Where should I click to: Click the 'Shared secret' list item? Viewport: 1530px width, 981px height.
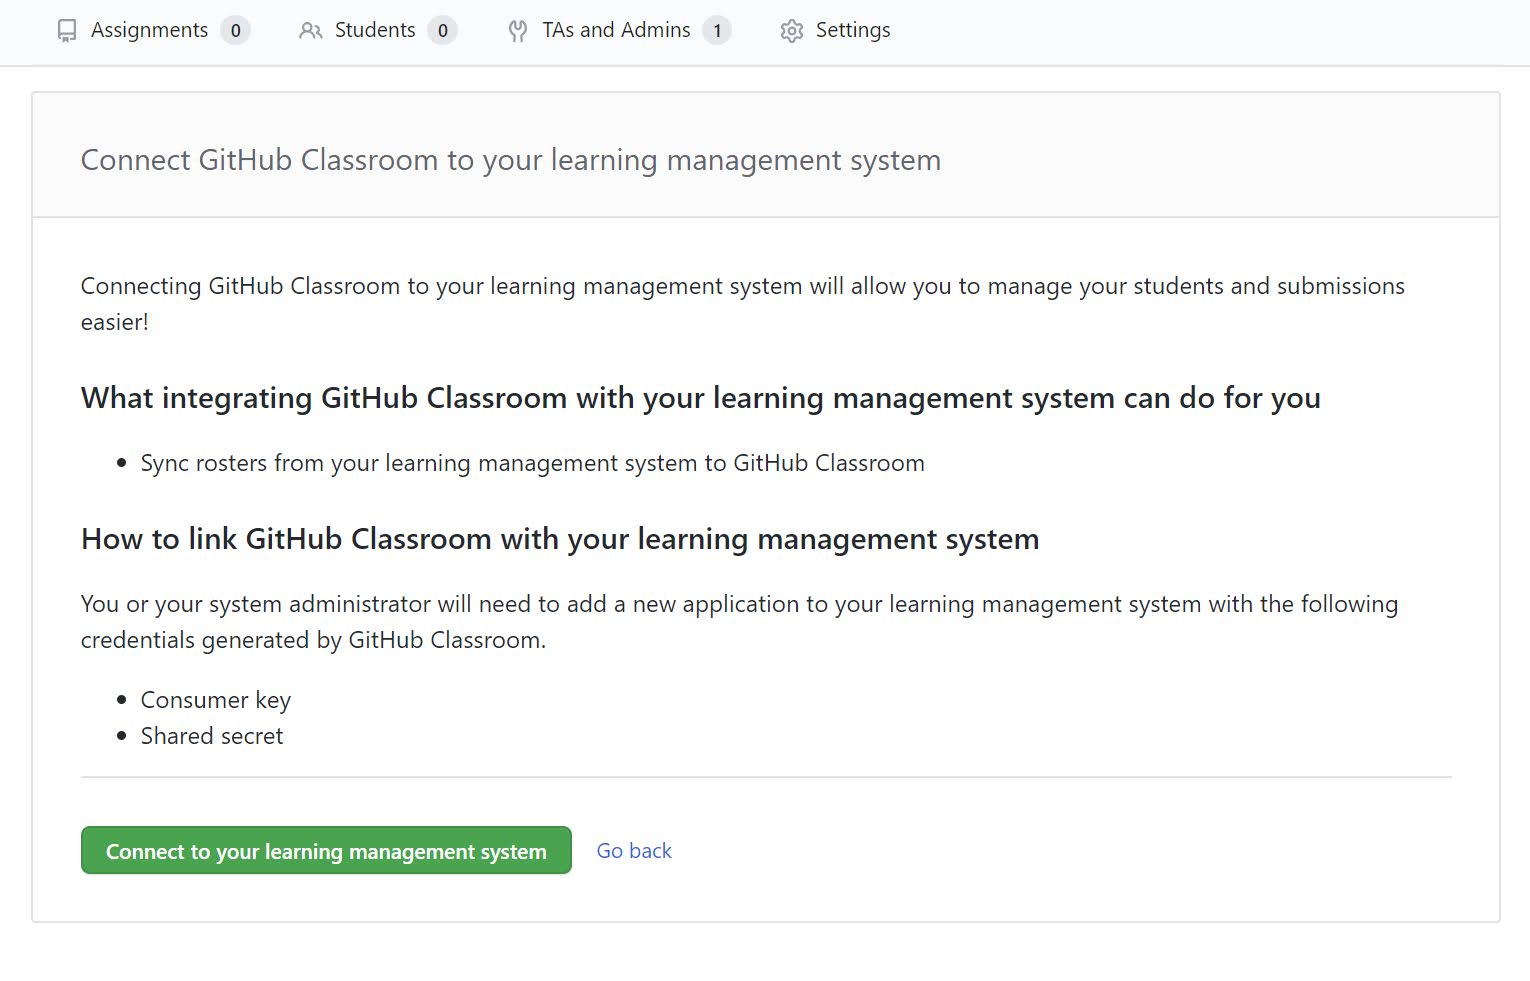211,736
